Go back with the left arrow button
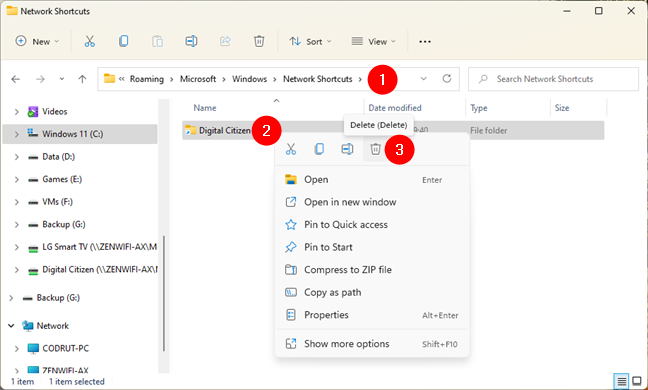 [x=16, y=79]
